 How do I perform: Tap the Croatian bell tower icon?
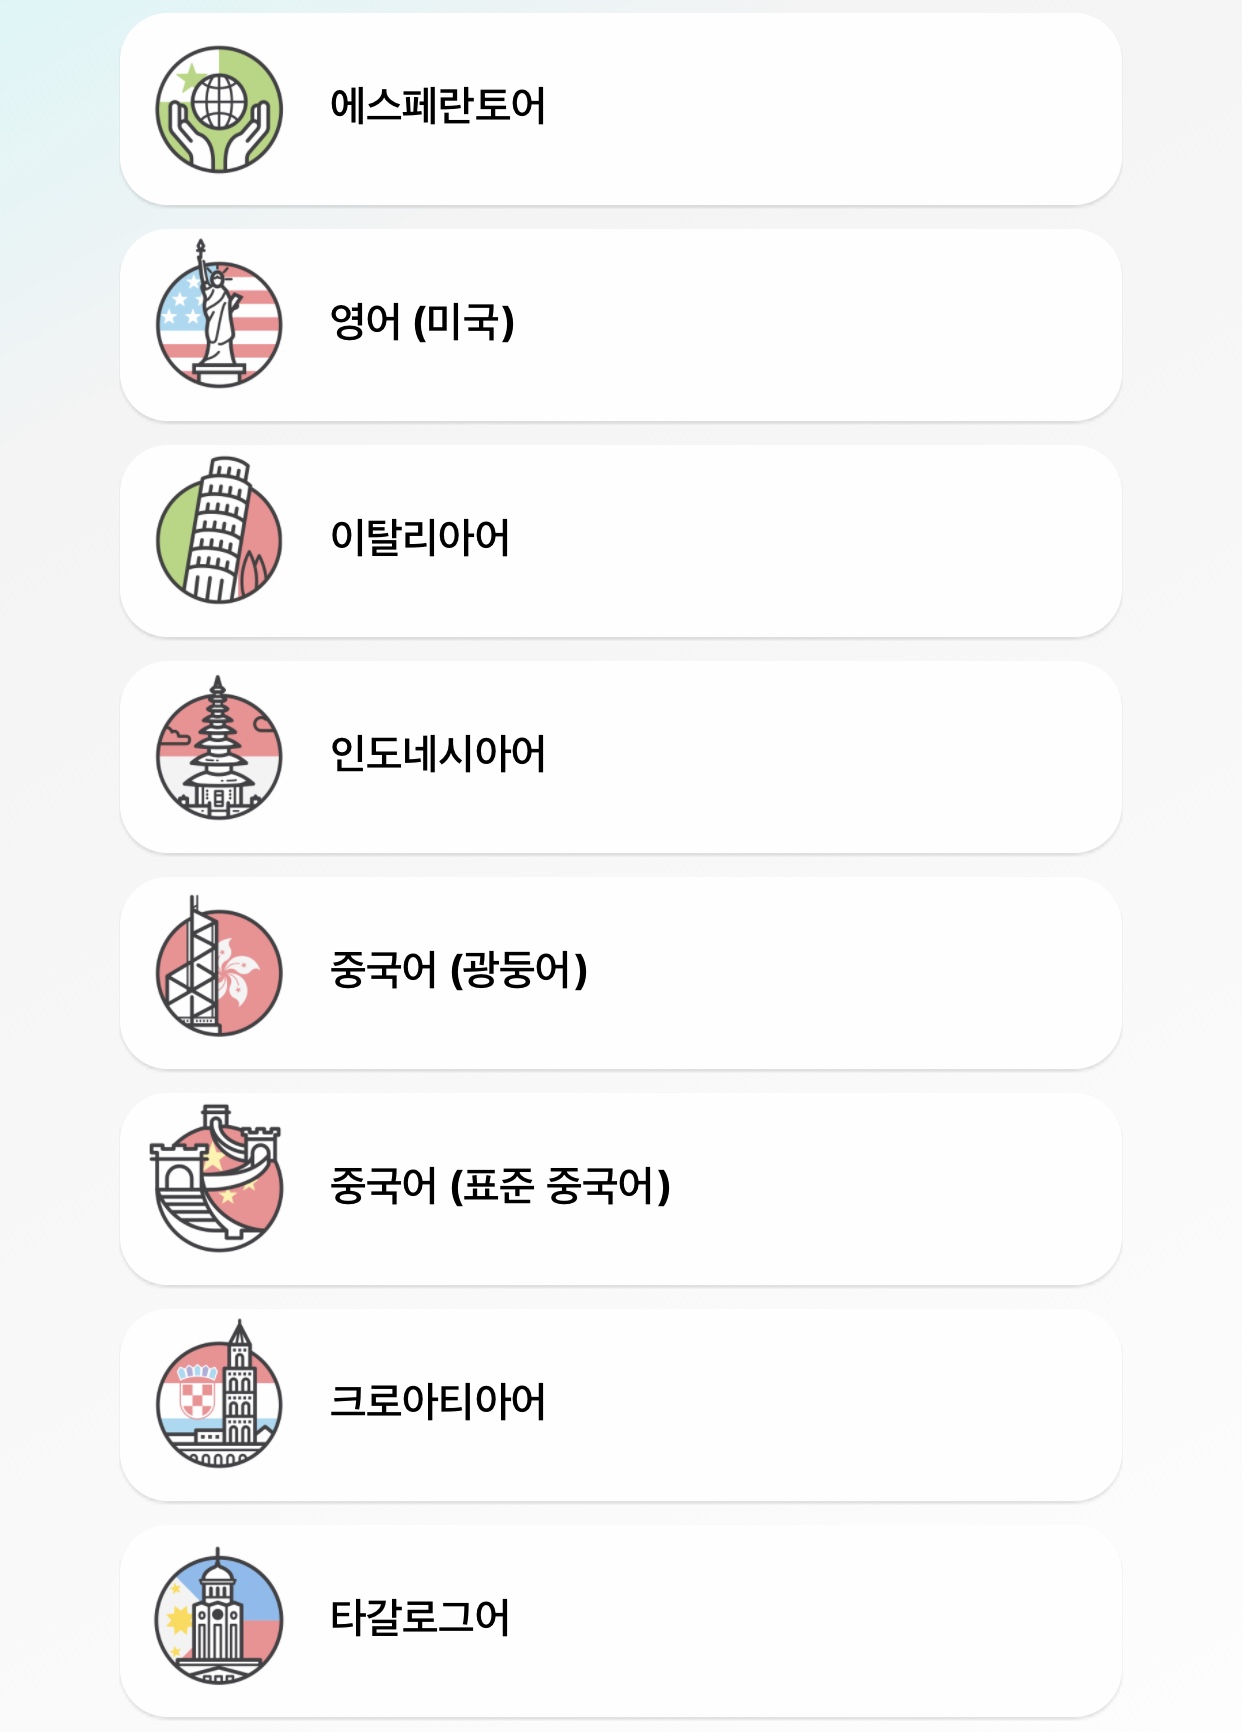(x=219, y=1394)
